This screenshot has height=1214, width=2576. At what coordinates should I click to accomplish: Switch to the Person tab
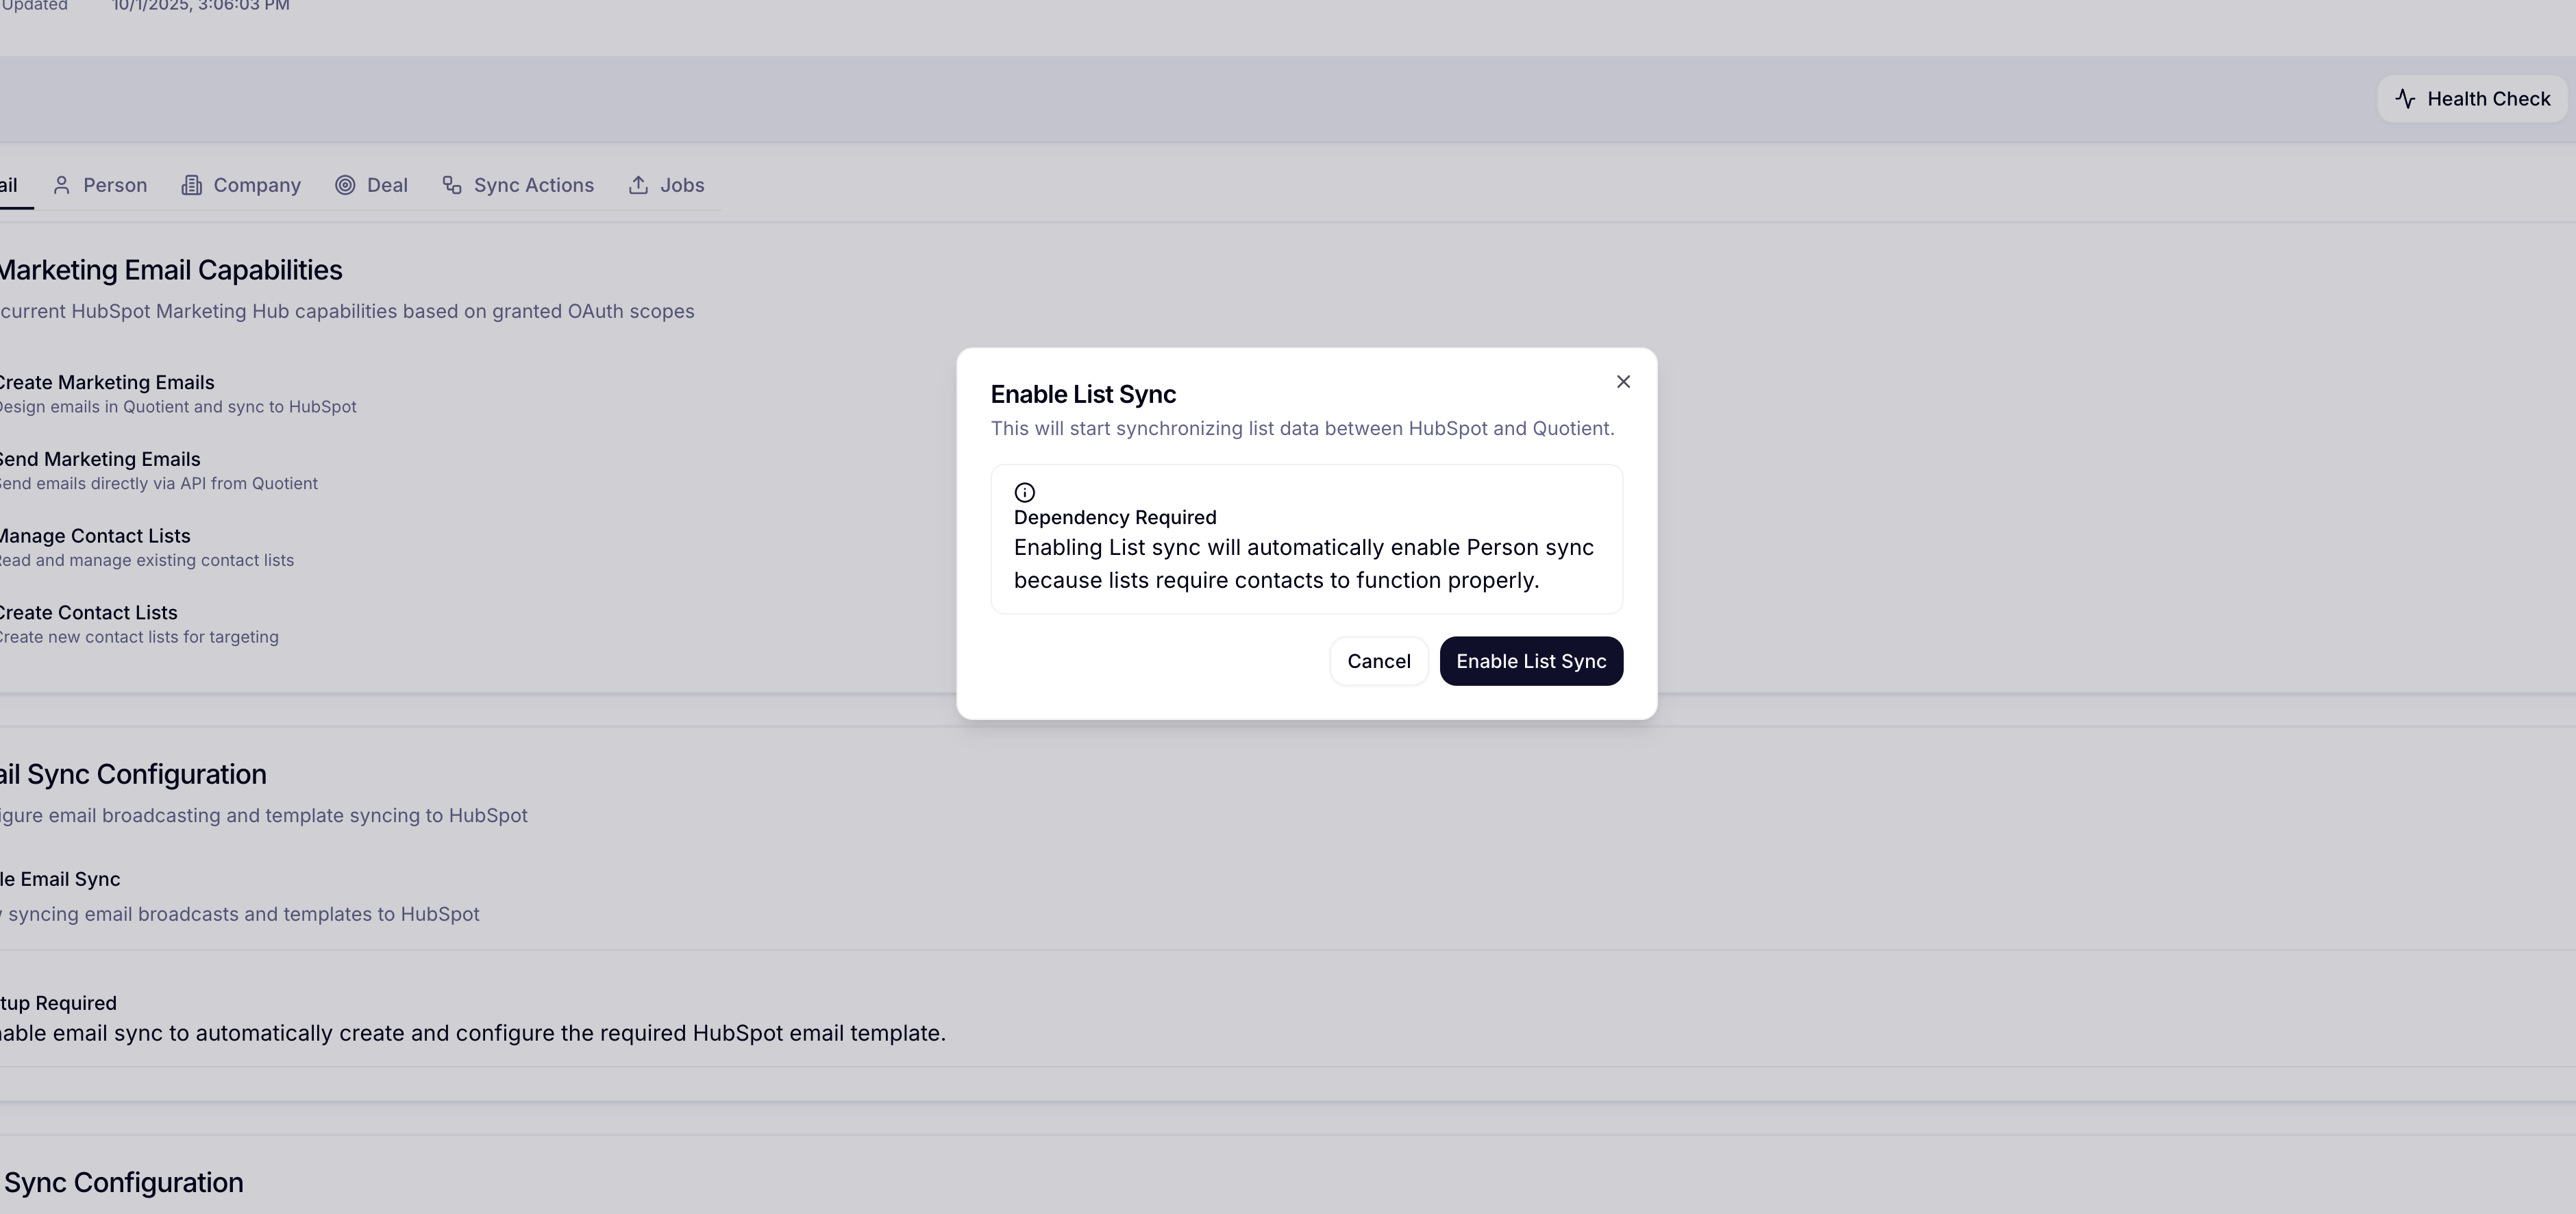click(x=100, y=185)
